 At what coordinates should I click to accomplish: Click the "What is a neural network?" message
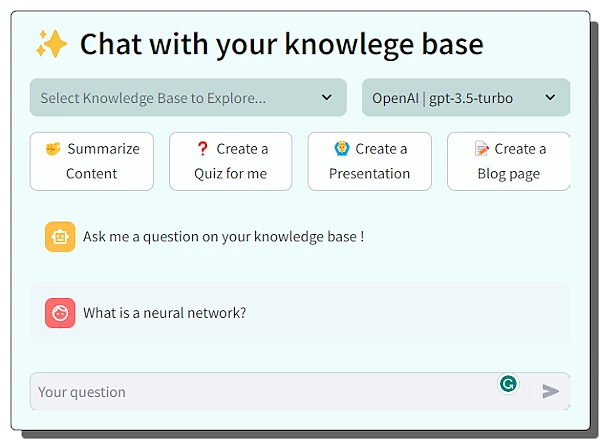click(x=165, y=313)
